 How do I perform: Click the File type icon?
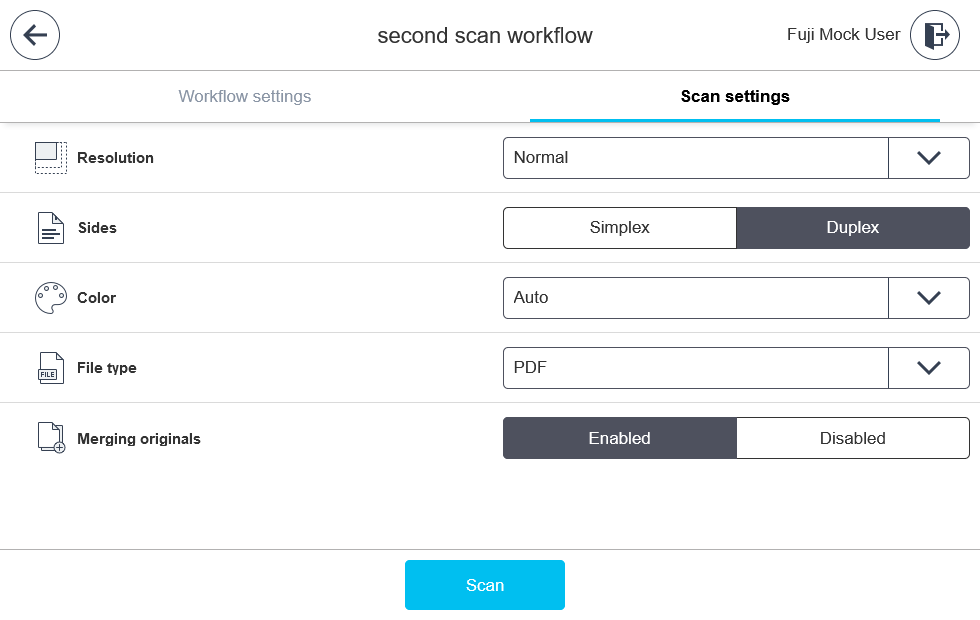click(x=50, y=367)
